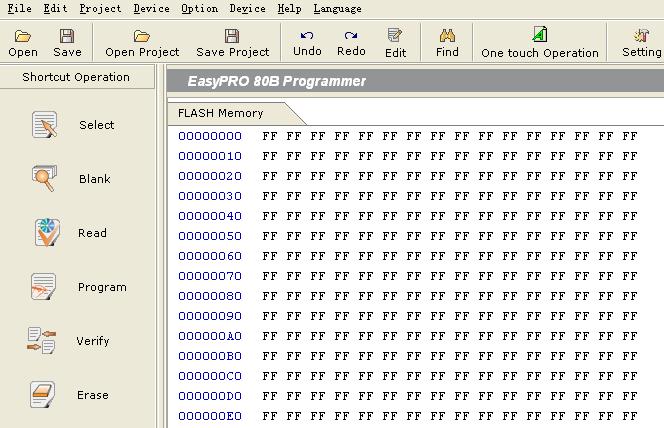This screenshot has height=428, width=664.
Task: Click the Verify compare icon
Action: pyautogui.click(x=42, y=340)
